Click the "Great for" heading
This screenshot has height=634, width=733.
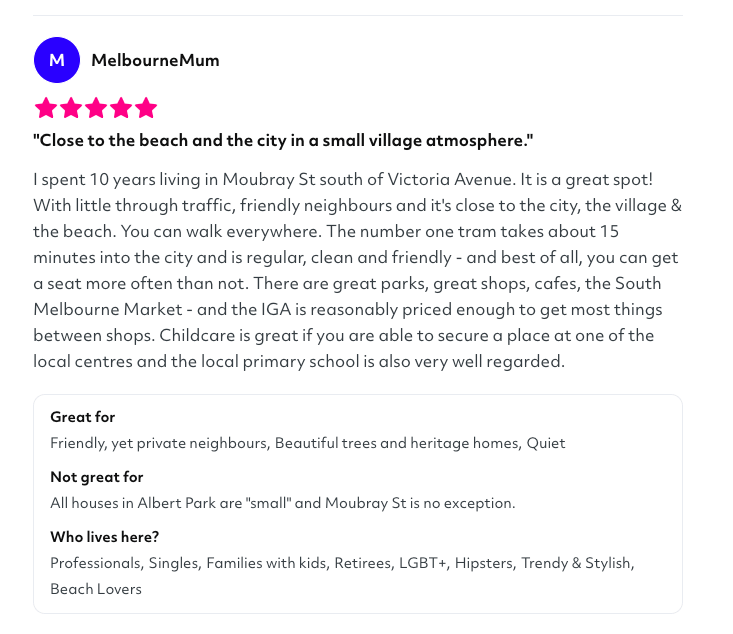pyautogui.click(x=83, y=417)
